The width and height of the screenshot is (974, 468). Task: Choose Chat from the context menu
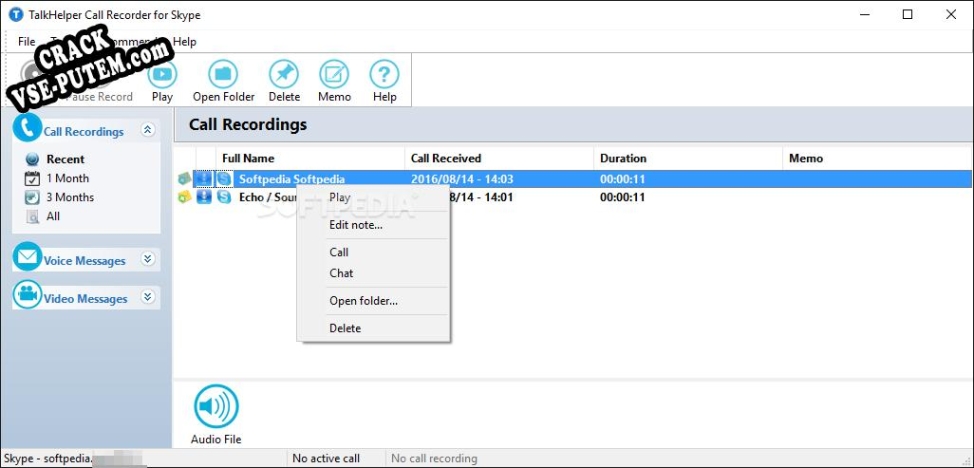341,273
